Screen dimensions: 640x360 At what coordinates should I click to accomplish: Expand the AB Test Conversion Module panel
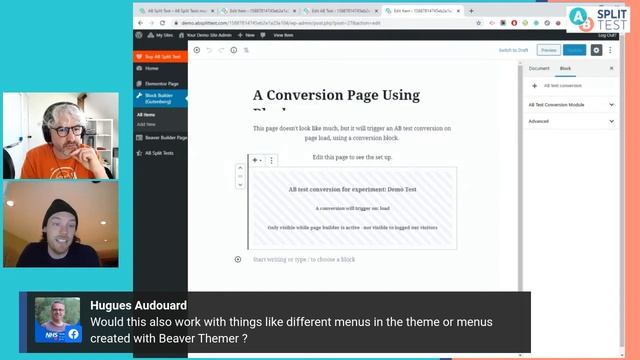[x=571, y=105]
